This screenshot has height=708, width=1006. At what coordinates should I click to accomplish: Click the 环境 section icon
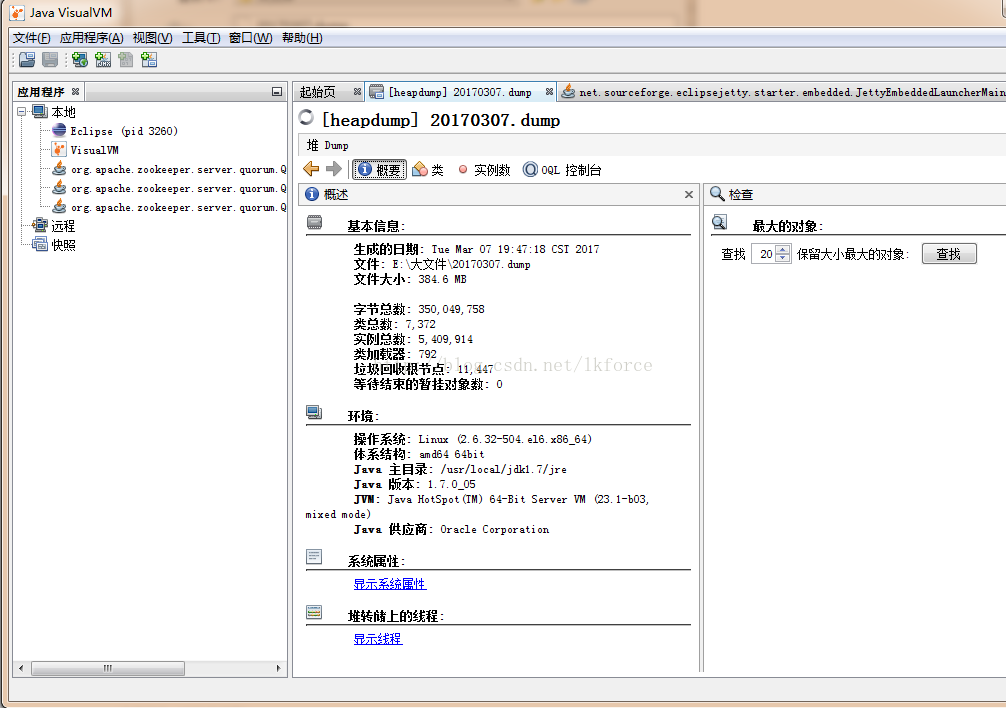point(314,412)
